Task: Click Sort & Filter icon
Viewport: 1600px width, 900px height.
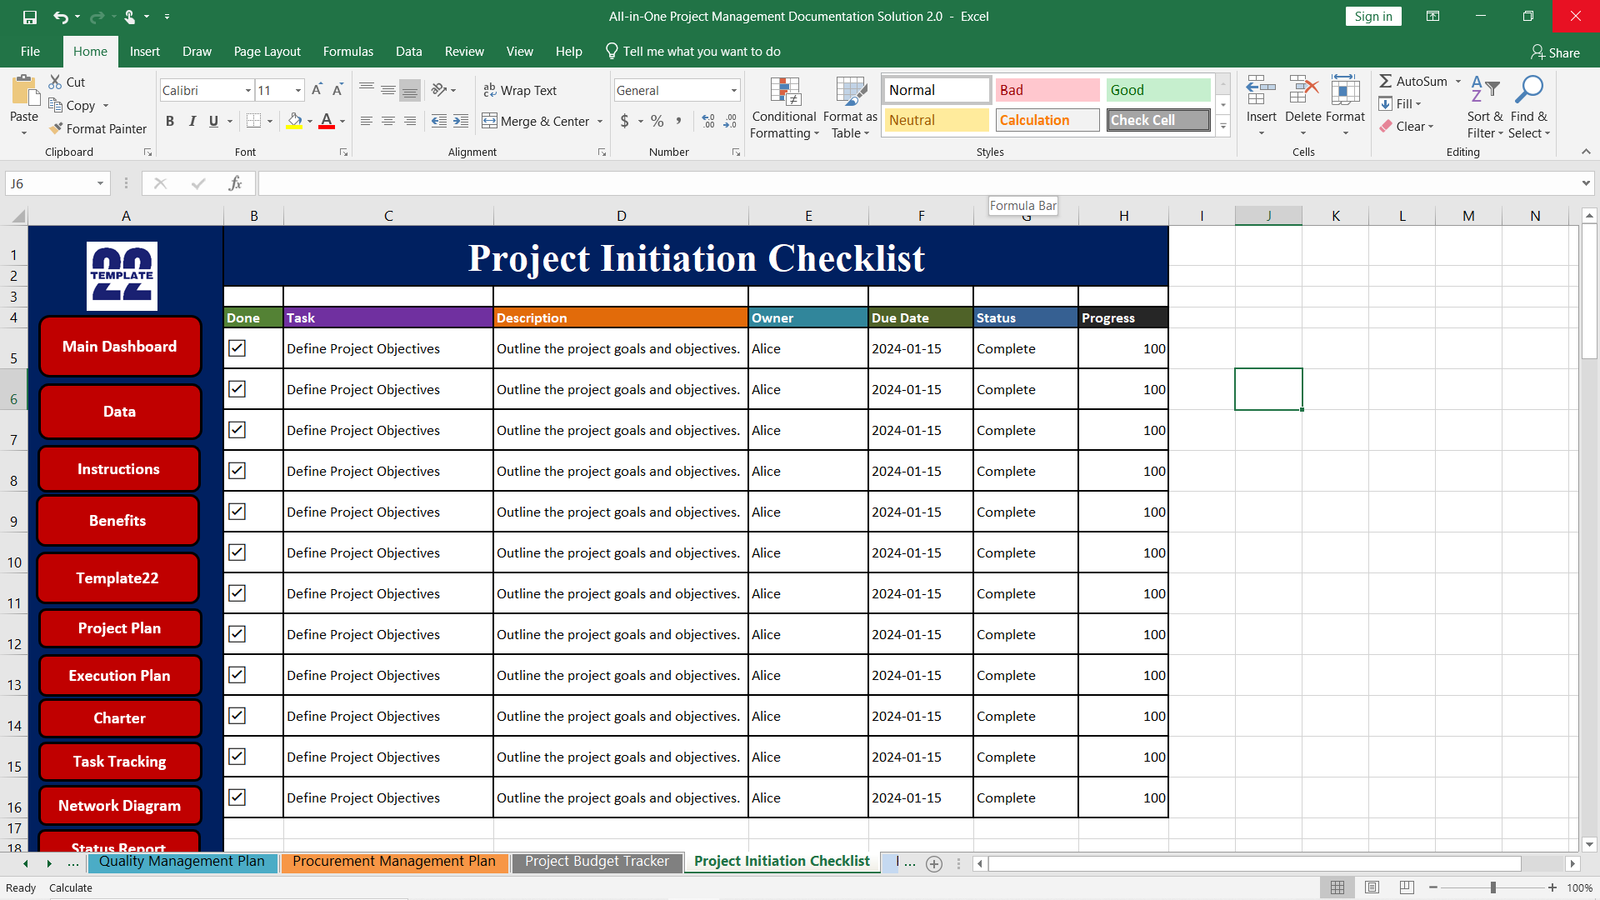Action: pyautogui.click(x=1485, y=90)
